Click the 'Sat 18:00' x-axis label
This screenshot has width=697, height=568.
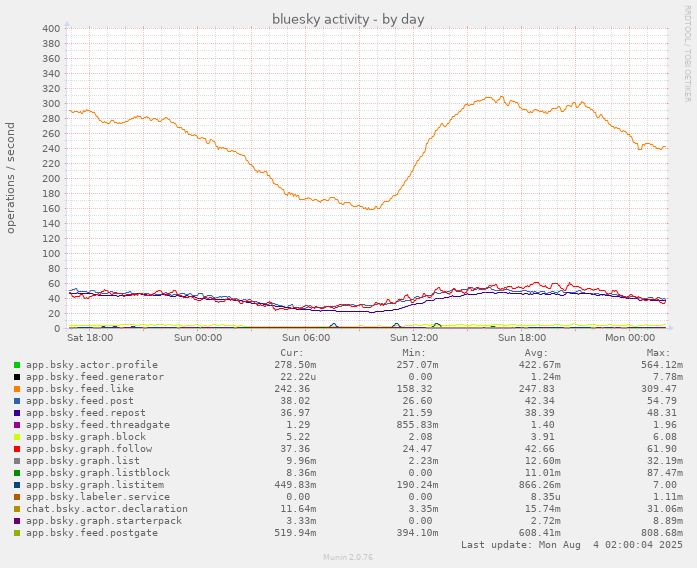tap(90, 338)
